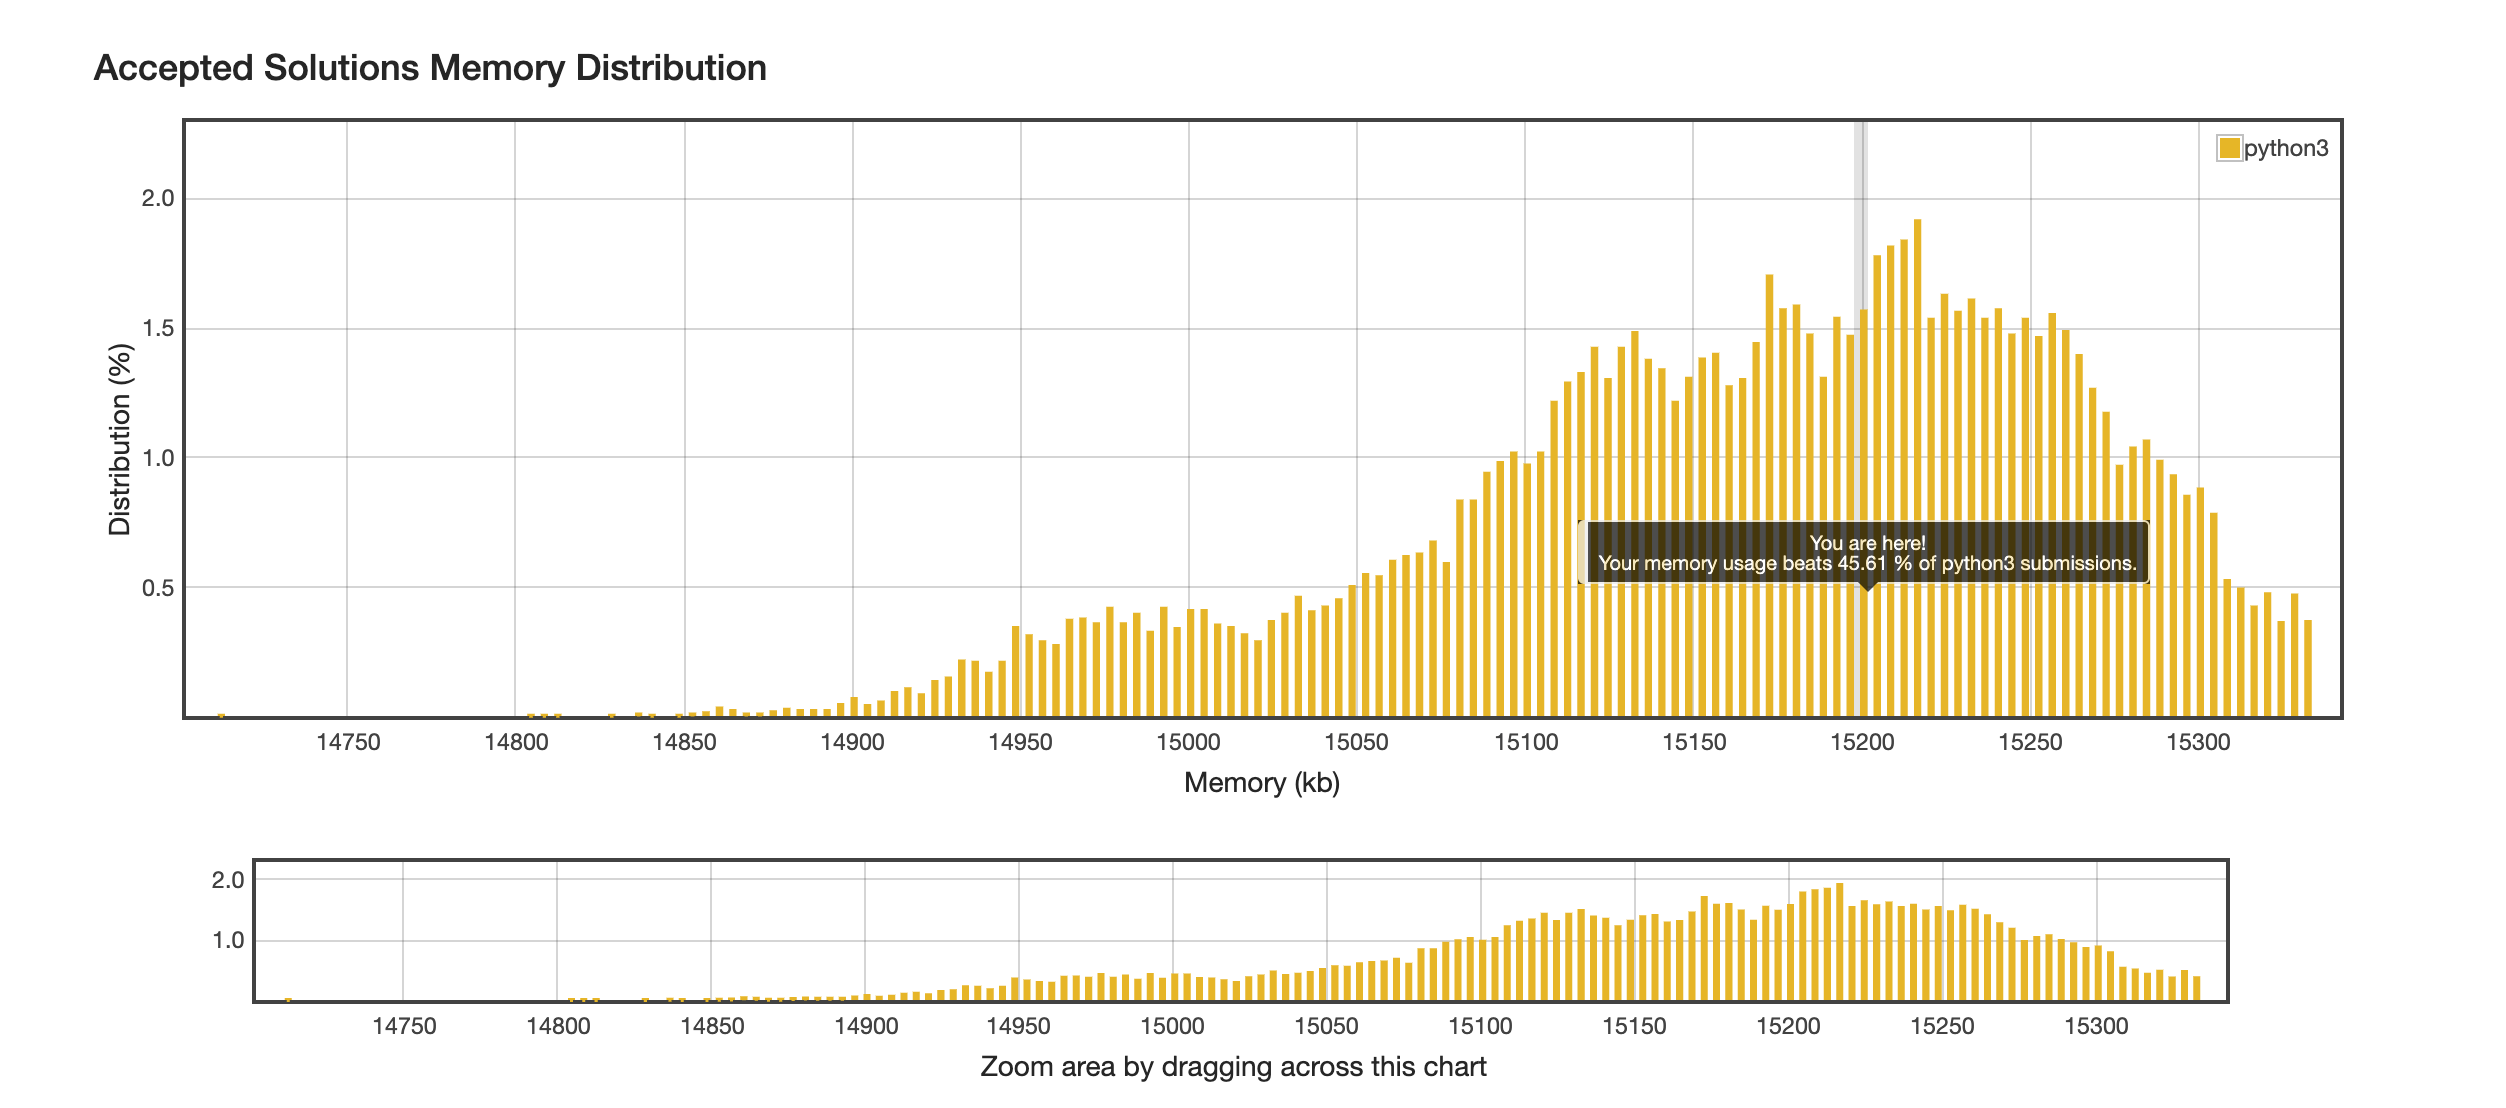Click the 0.5 label on main y-axis

click(x=158, y=588)
